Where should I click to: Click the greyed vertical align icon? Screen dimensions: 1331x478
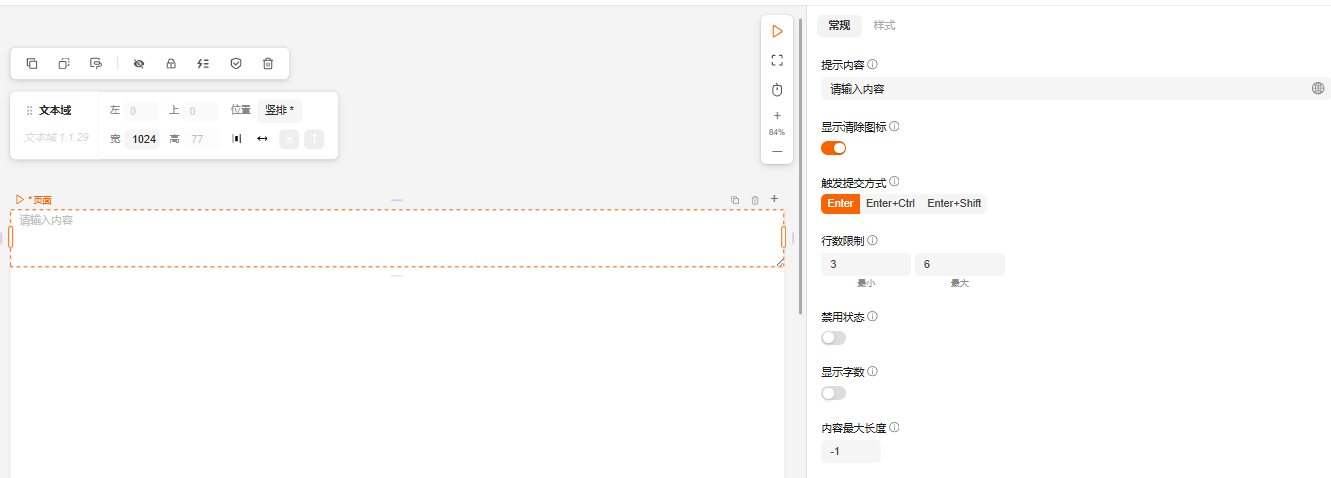pyautogui.click(x=289, y=139)
